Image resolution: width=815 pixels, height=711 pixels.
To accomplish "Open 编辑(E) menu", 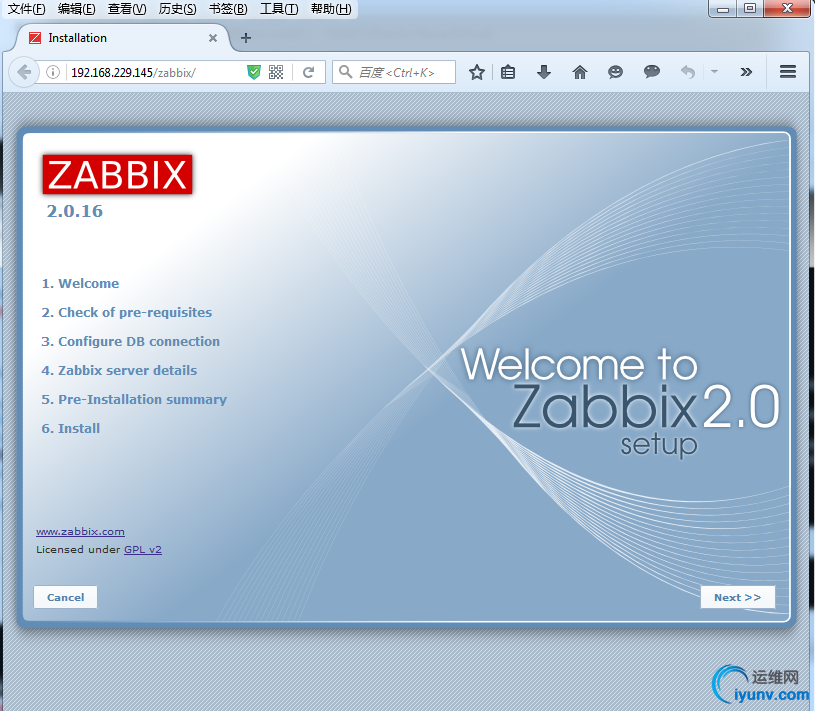I will pyautogui.click(x=76, y=9).
